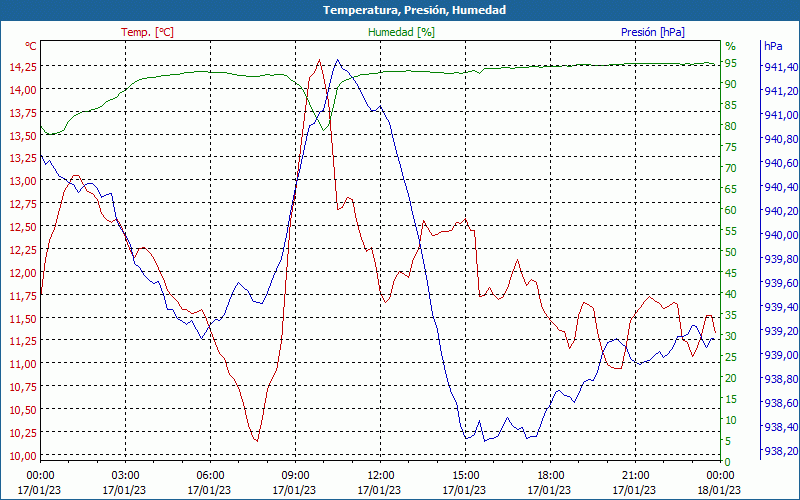Click the 12,75 temperature axis value

tap(23, 204)
